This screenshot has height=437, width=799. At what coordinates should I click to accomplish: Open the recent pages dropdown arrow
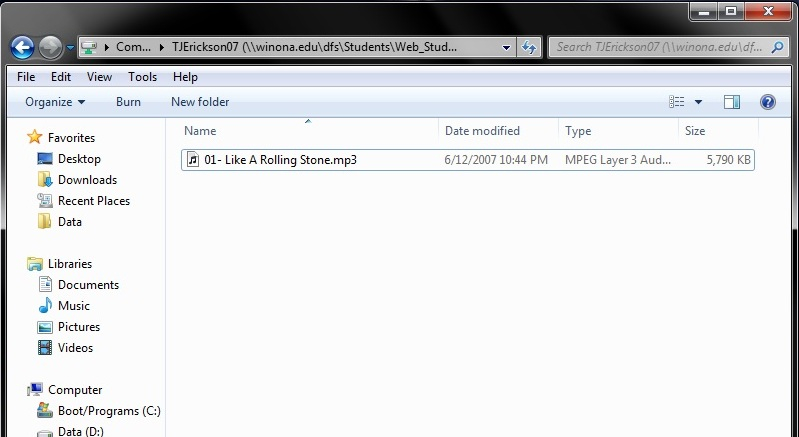[71, 48]
